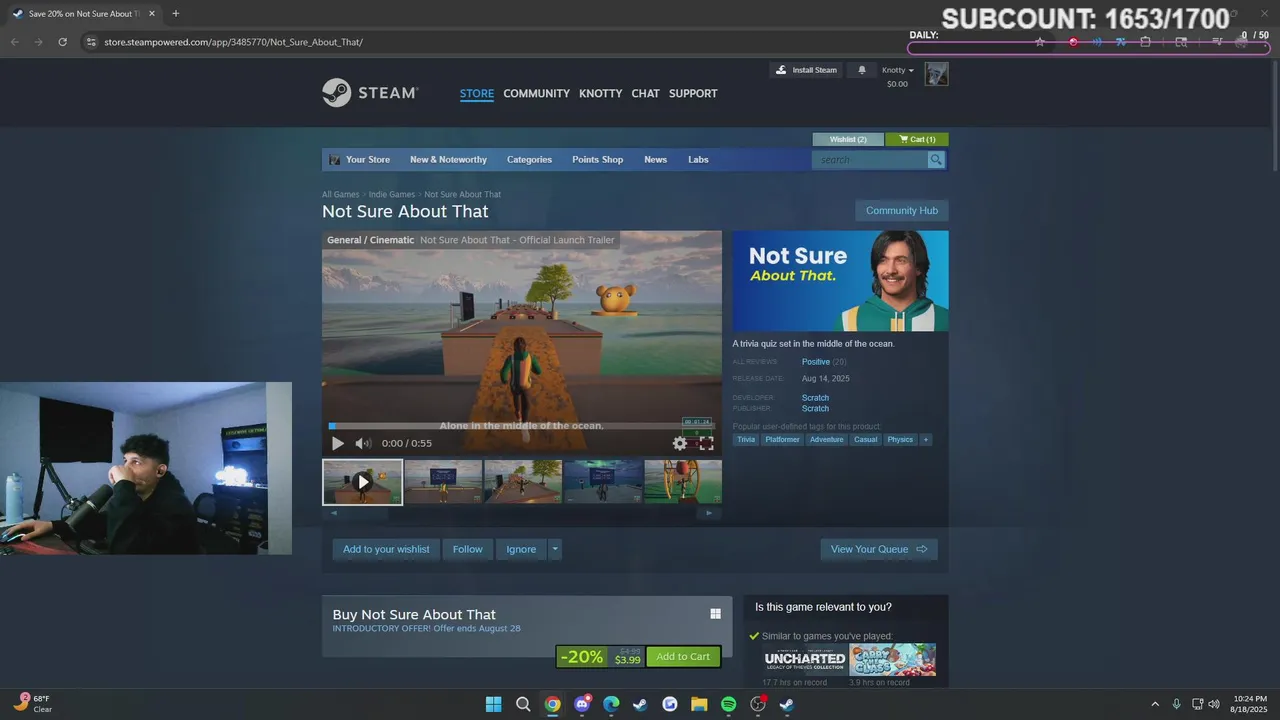Open the SUPPORT page
This screenshot has width=1280, height=720.
(x=693, y=94)
